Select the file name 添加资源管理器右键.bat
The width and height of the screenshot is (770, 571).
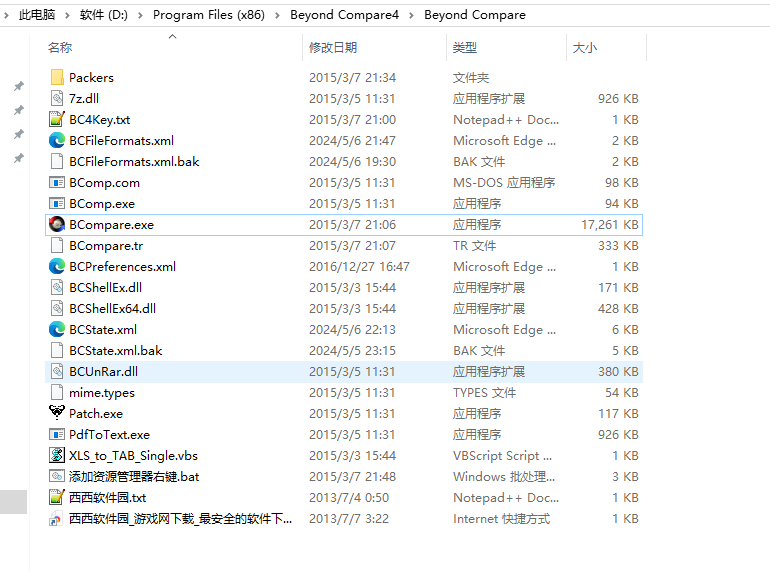coord(134,477)
